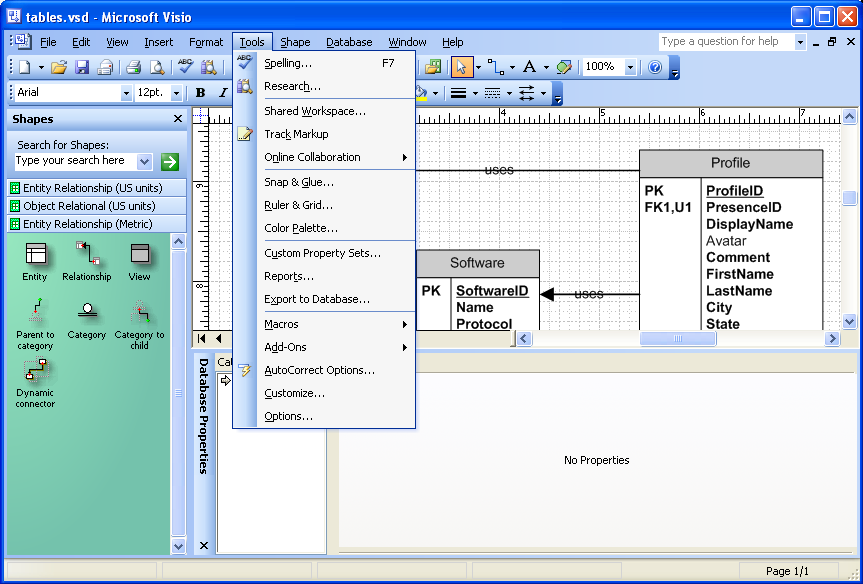Image resolution: width=863 pixels, height=584 pixels.
Task: Open the Arial font name dropdown
Action: pyautogui.click(x=126, y=93)
